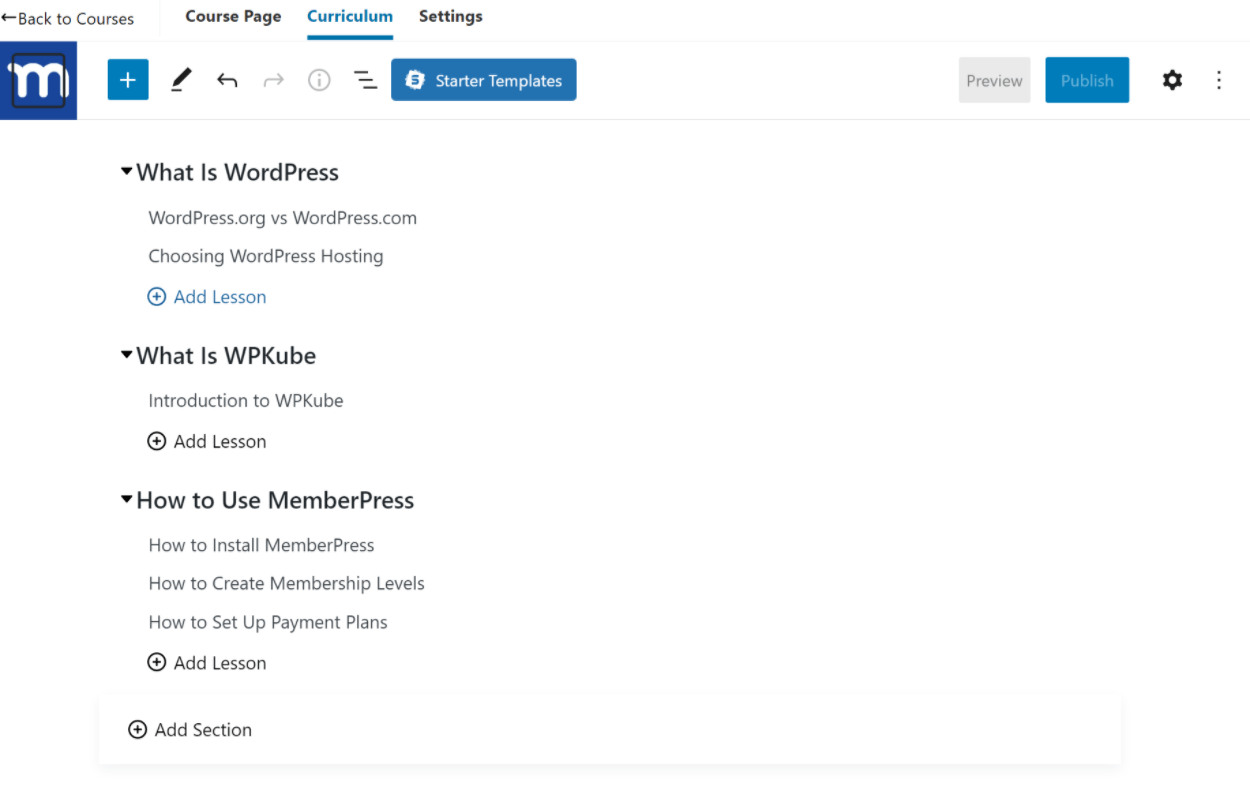Screen dimensions: 1250x794
Task: Collapse the What Is WPKube section
Action: tap(127, 354)
